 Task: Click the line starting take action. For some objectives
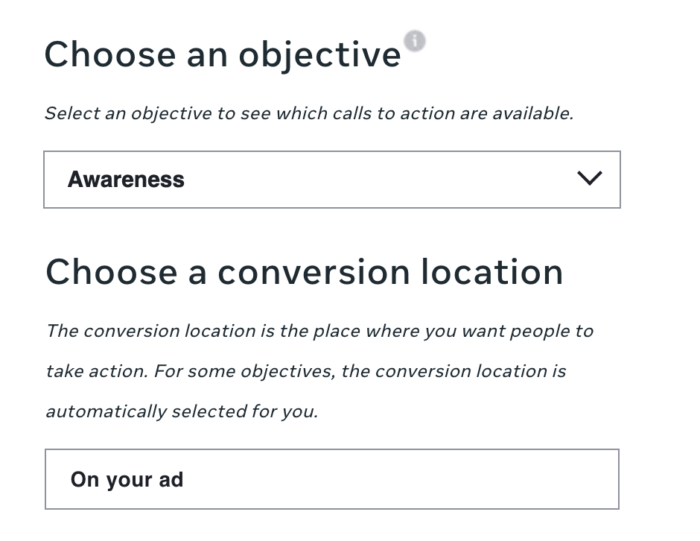coord(306,371)
